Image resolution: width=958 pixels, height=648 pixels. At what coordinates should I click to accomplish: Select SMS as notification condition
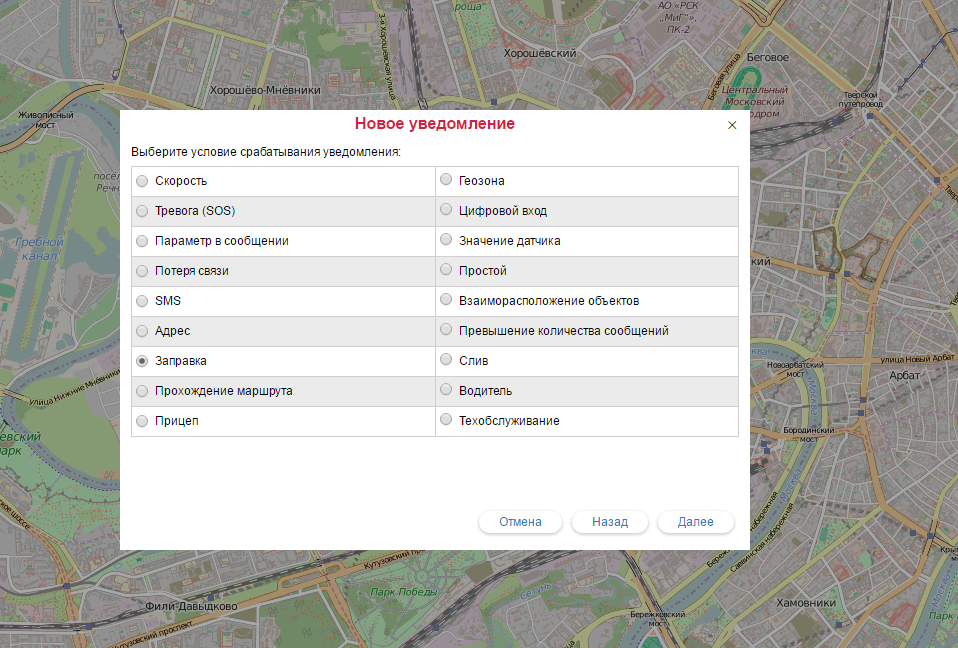coord(141,301)
